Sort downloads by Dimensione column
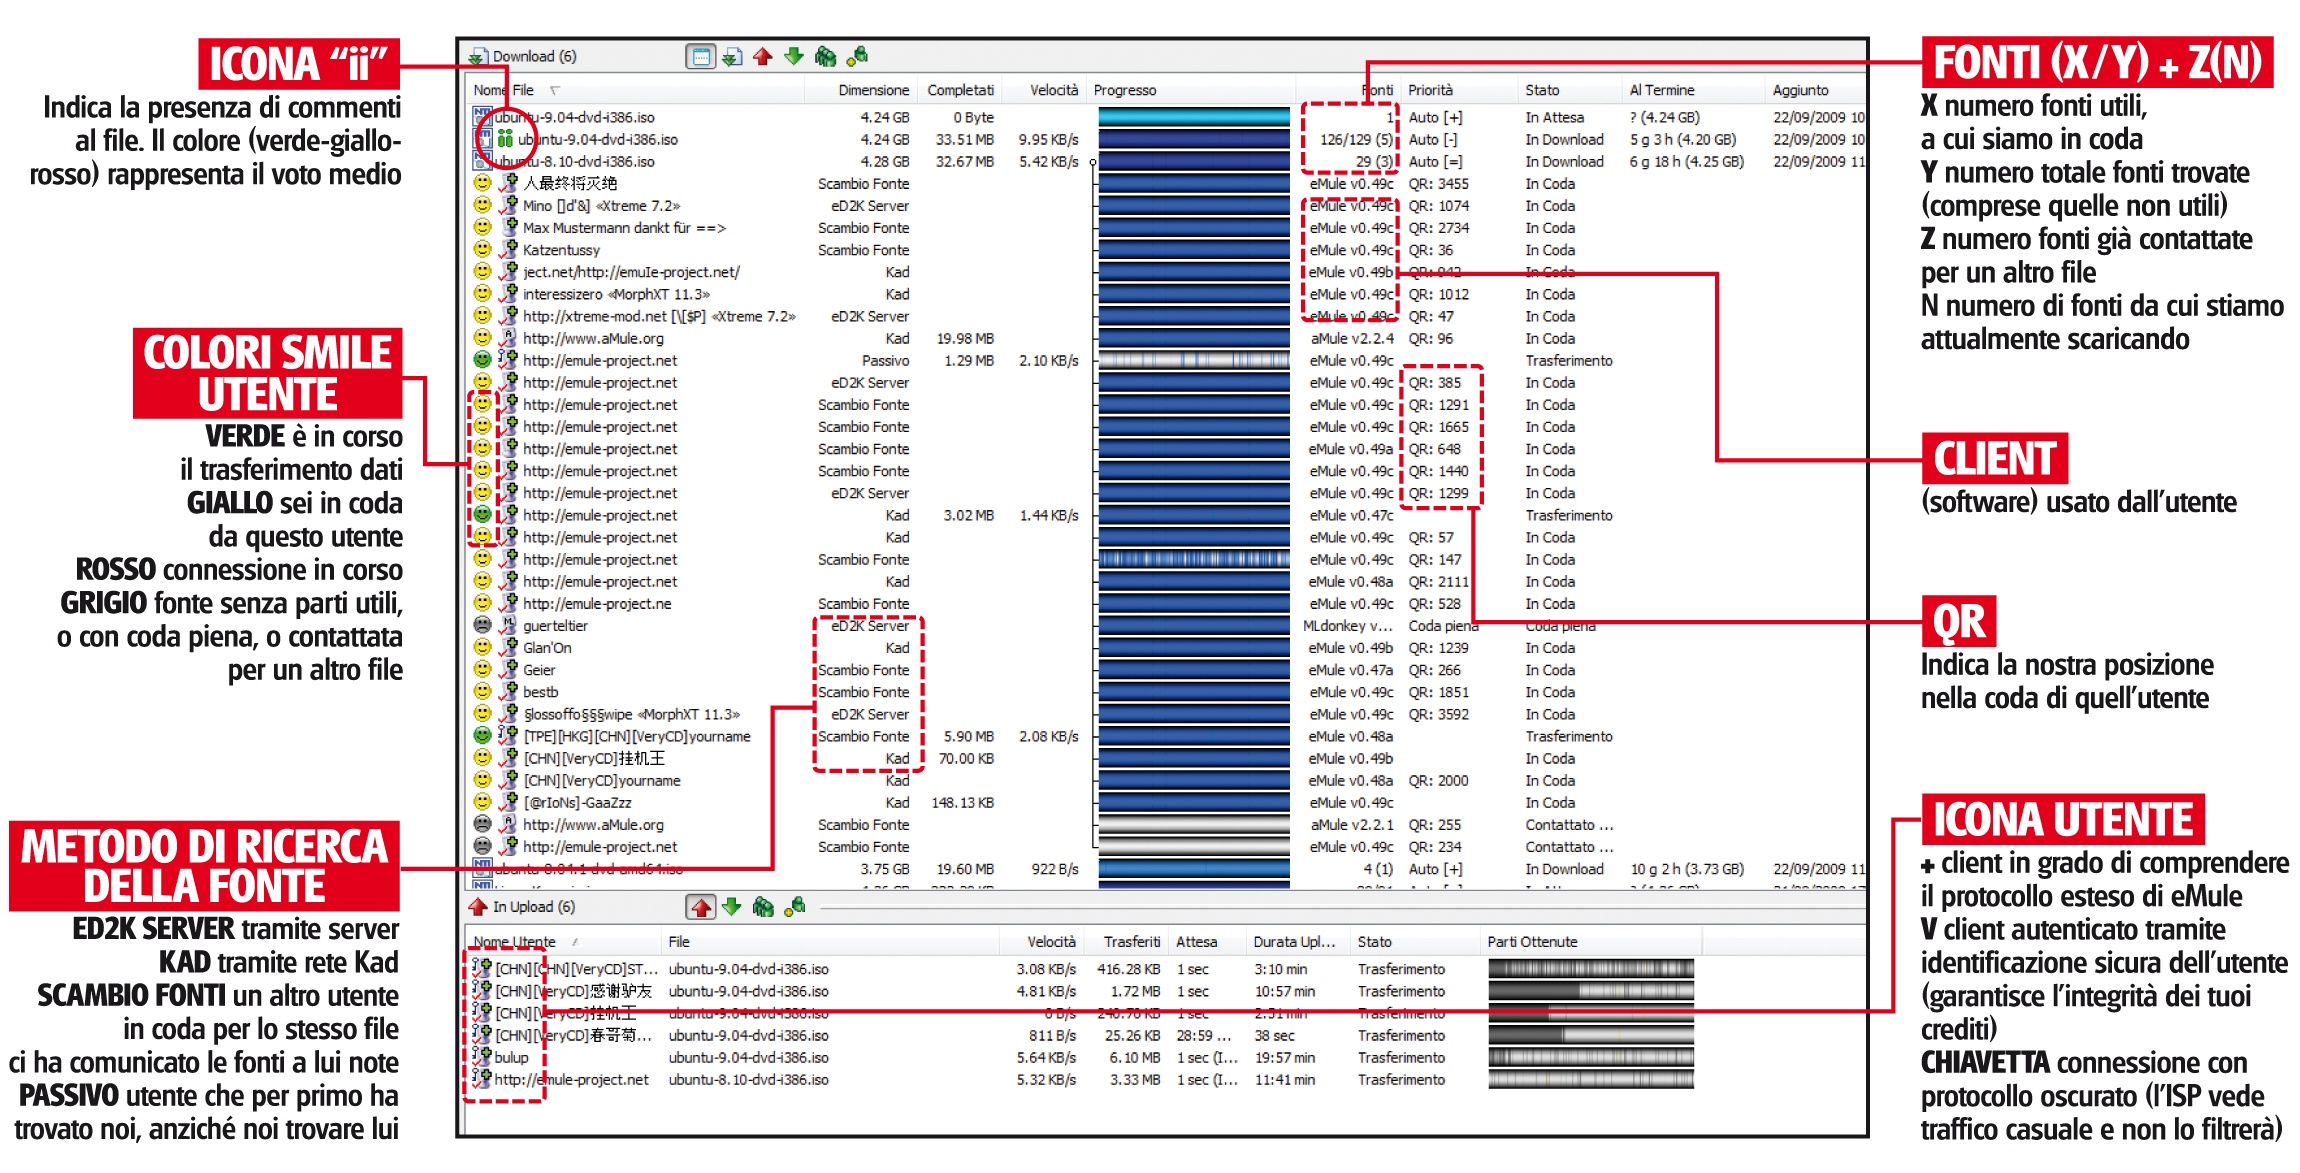Screen dimensions: 2300x1173 pos(873,90)
